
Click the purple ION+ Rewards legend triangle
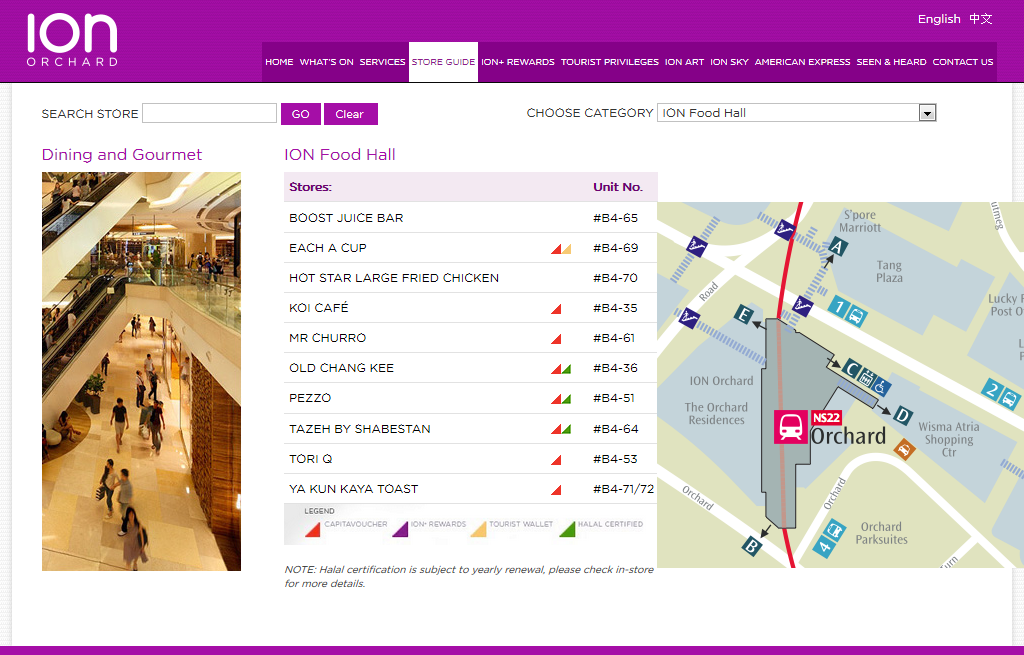400,528
